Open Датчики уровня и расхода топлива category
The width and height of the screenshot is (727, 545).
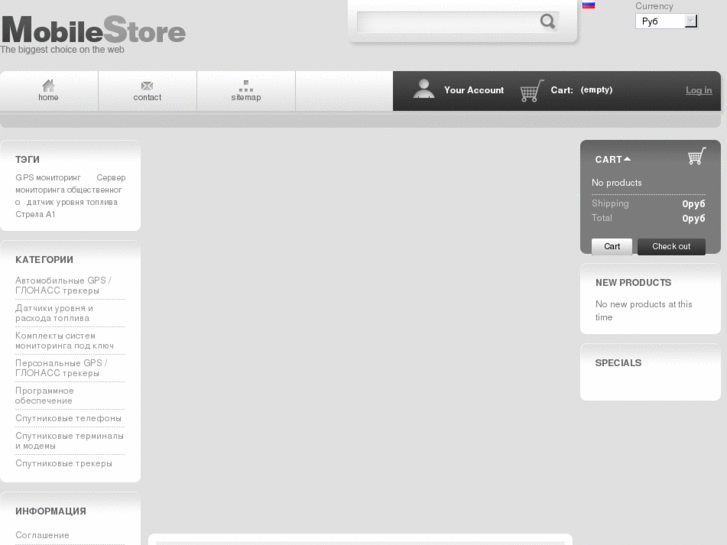point(54,313)
